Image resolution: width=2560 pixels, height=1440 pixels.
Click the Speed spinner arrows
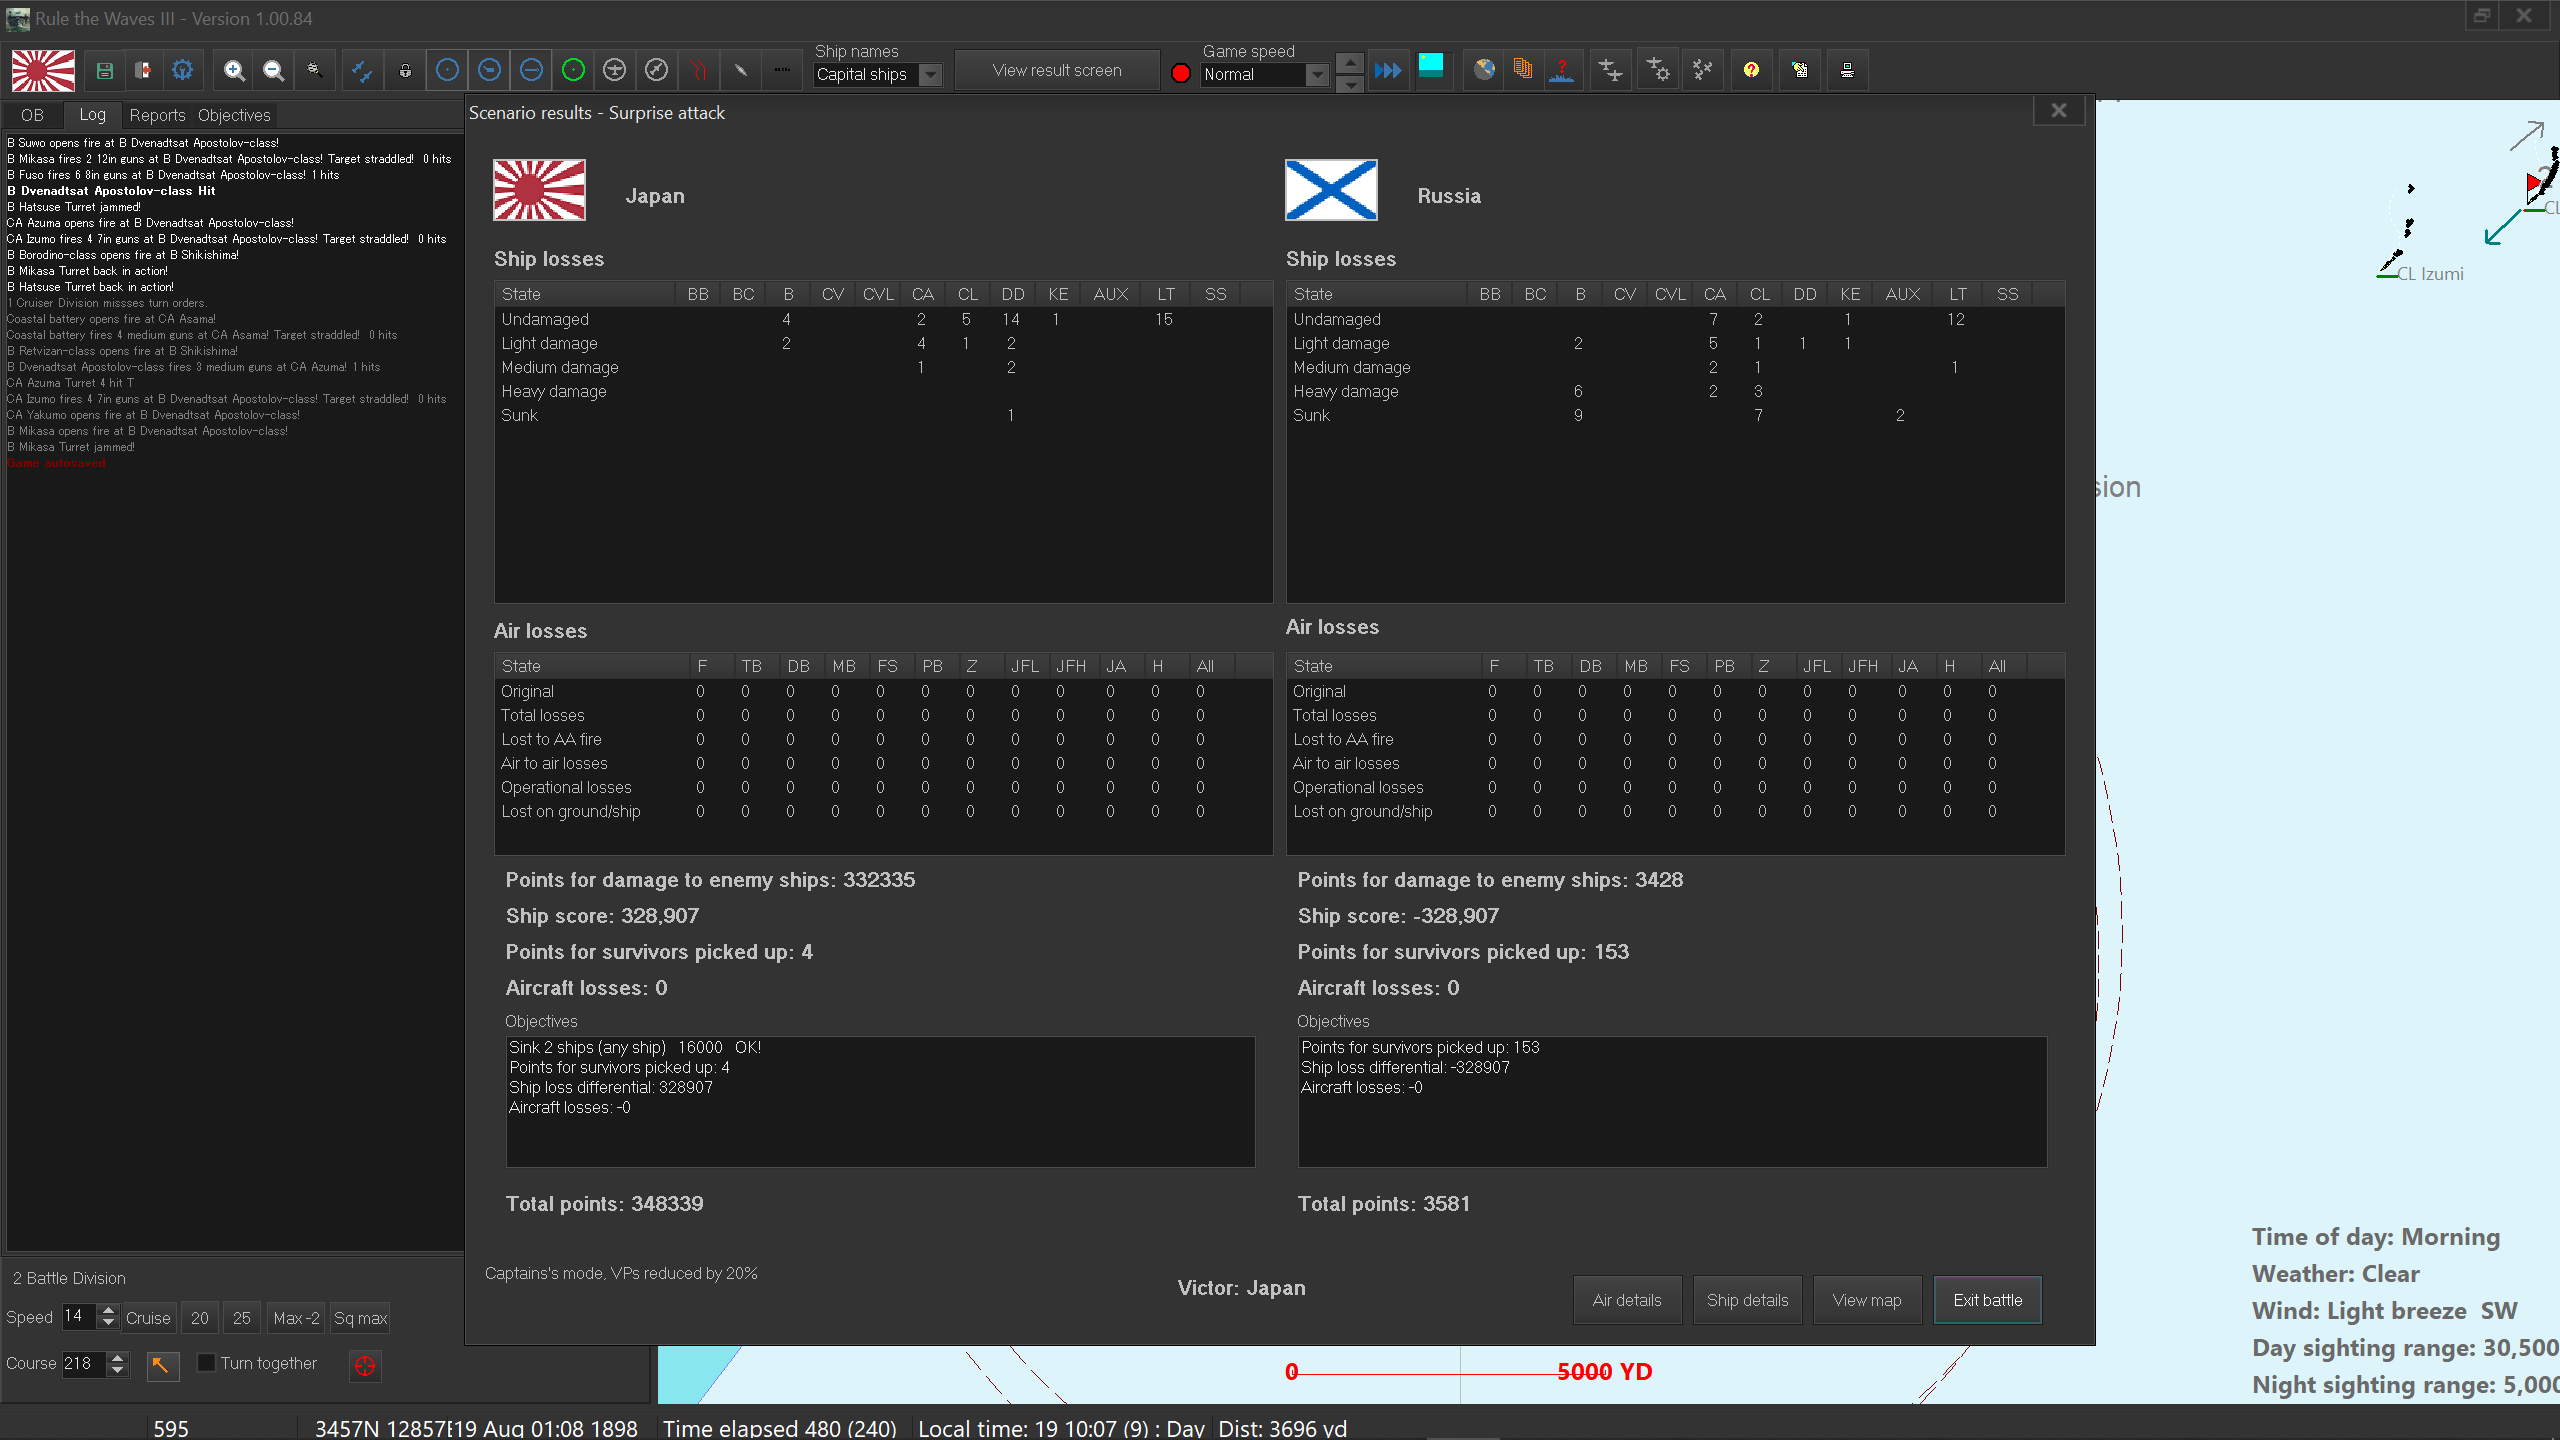(x=109, y=1317)
